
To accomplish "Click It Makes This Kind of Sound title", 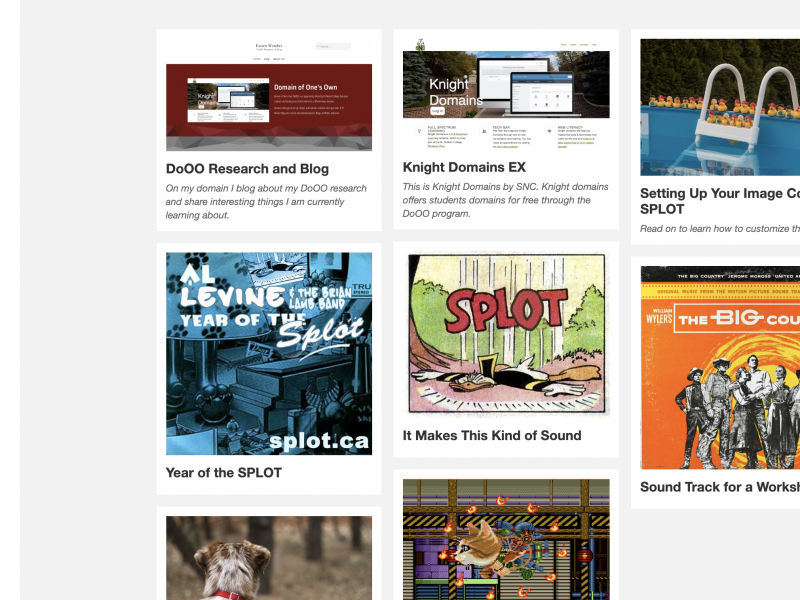I will (492, 436).
